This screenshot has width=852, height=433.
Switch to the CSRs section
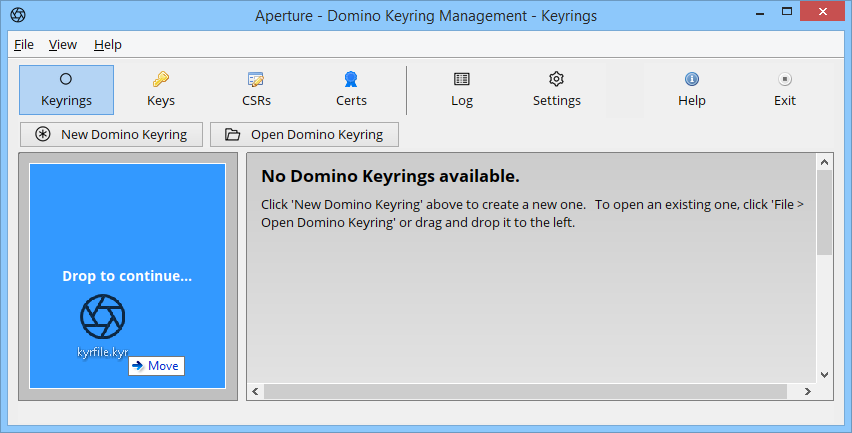256,90
